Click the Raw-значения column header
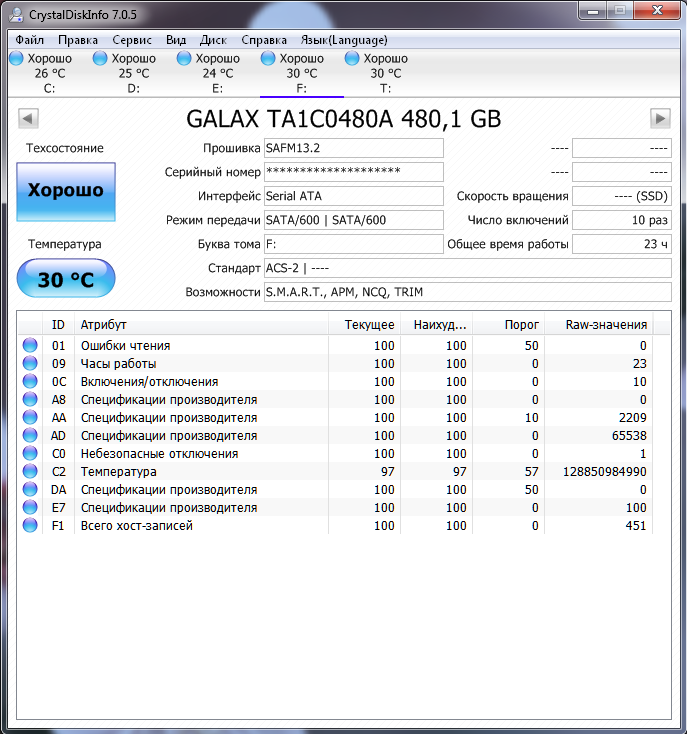The height and width of the screenshot is (734, 687). click(x=599, y=324)
